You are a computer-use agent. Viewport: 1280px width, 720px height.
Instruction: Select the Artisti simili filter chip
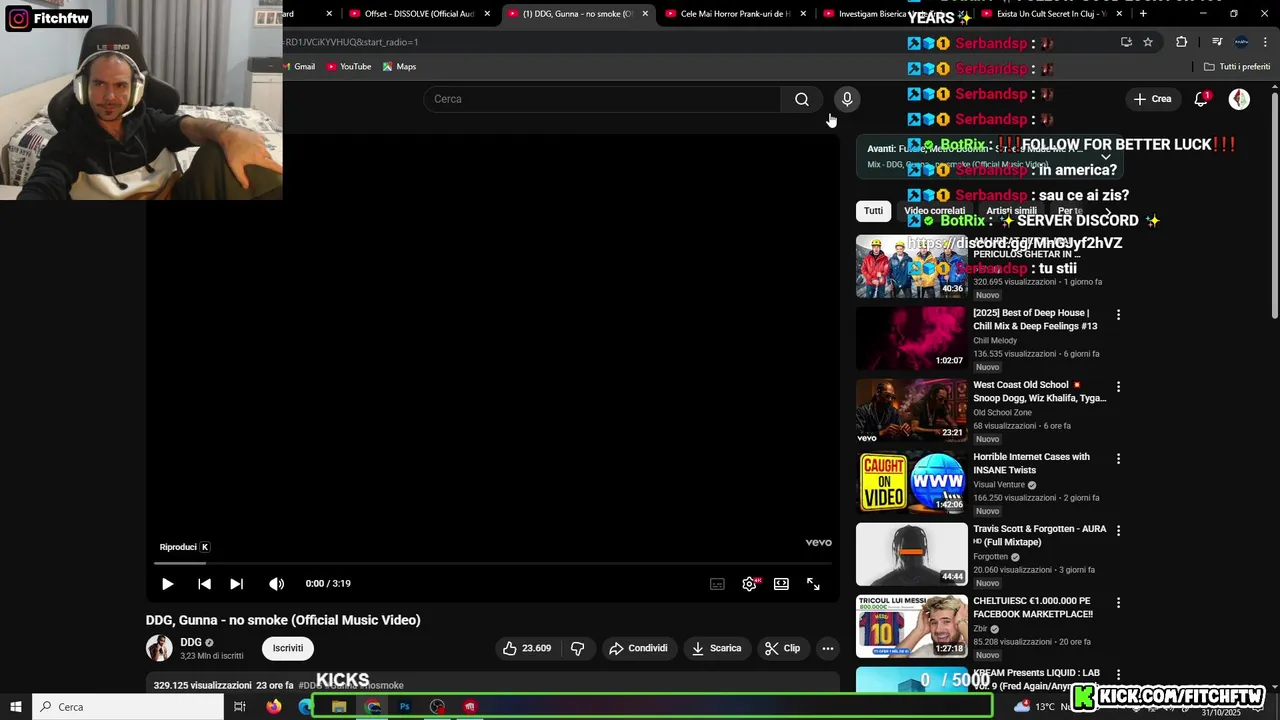point(1011,211)
